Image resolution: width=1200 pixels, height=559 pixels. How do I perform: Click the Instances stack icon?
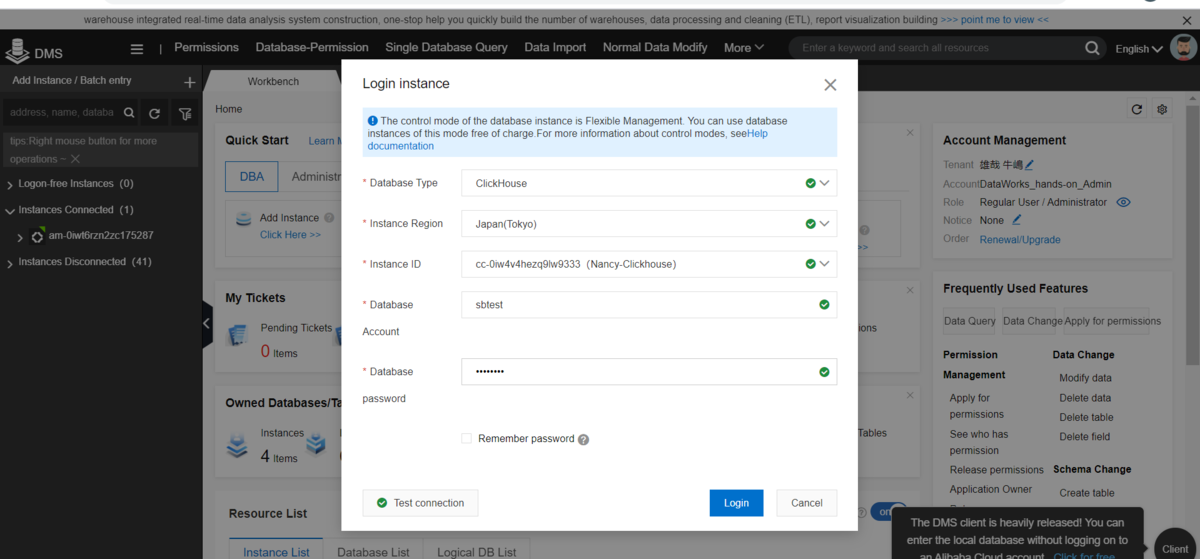[237, 444]
